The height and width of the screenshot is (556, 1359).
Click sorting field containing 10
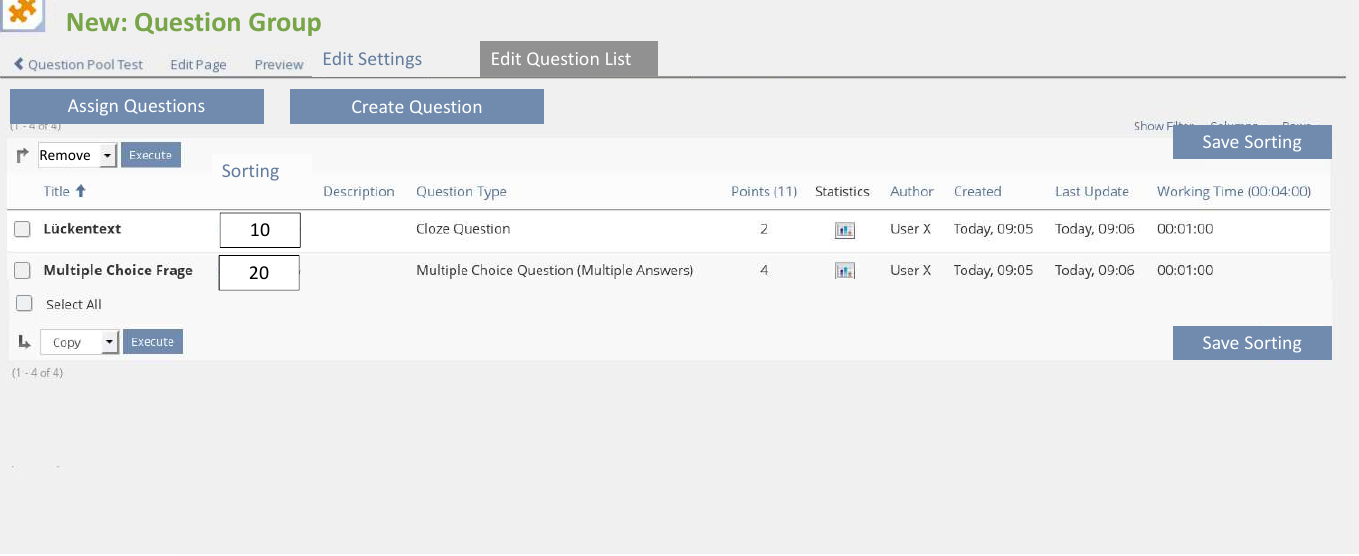260,230
